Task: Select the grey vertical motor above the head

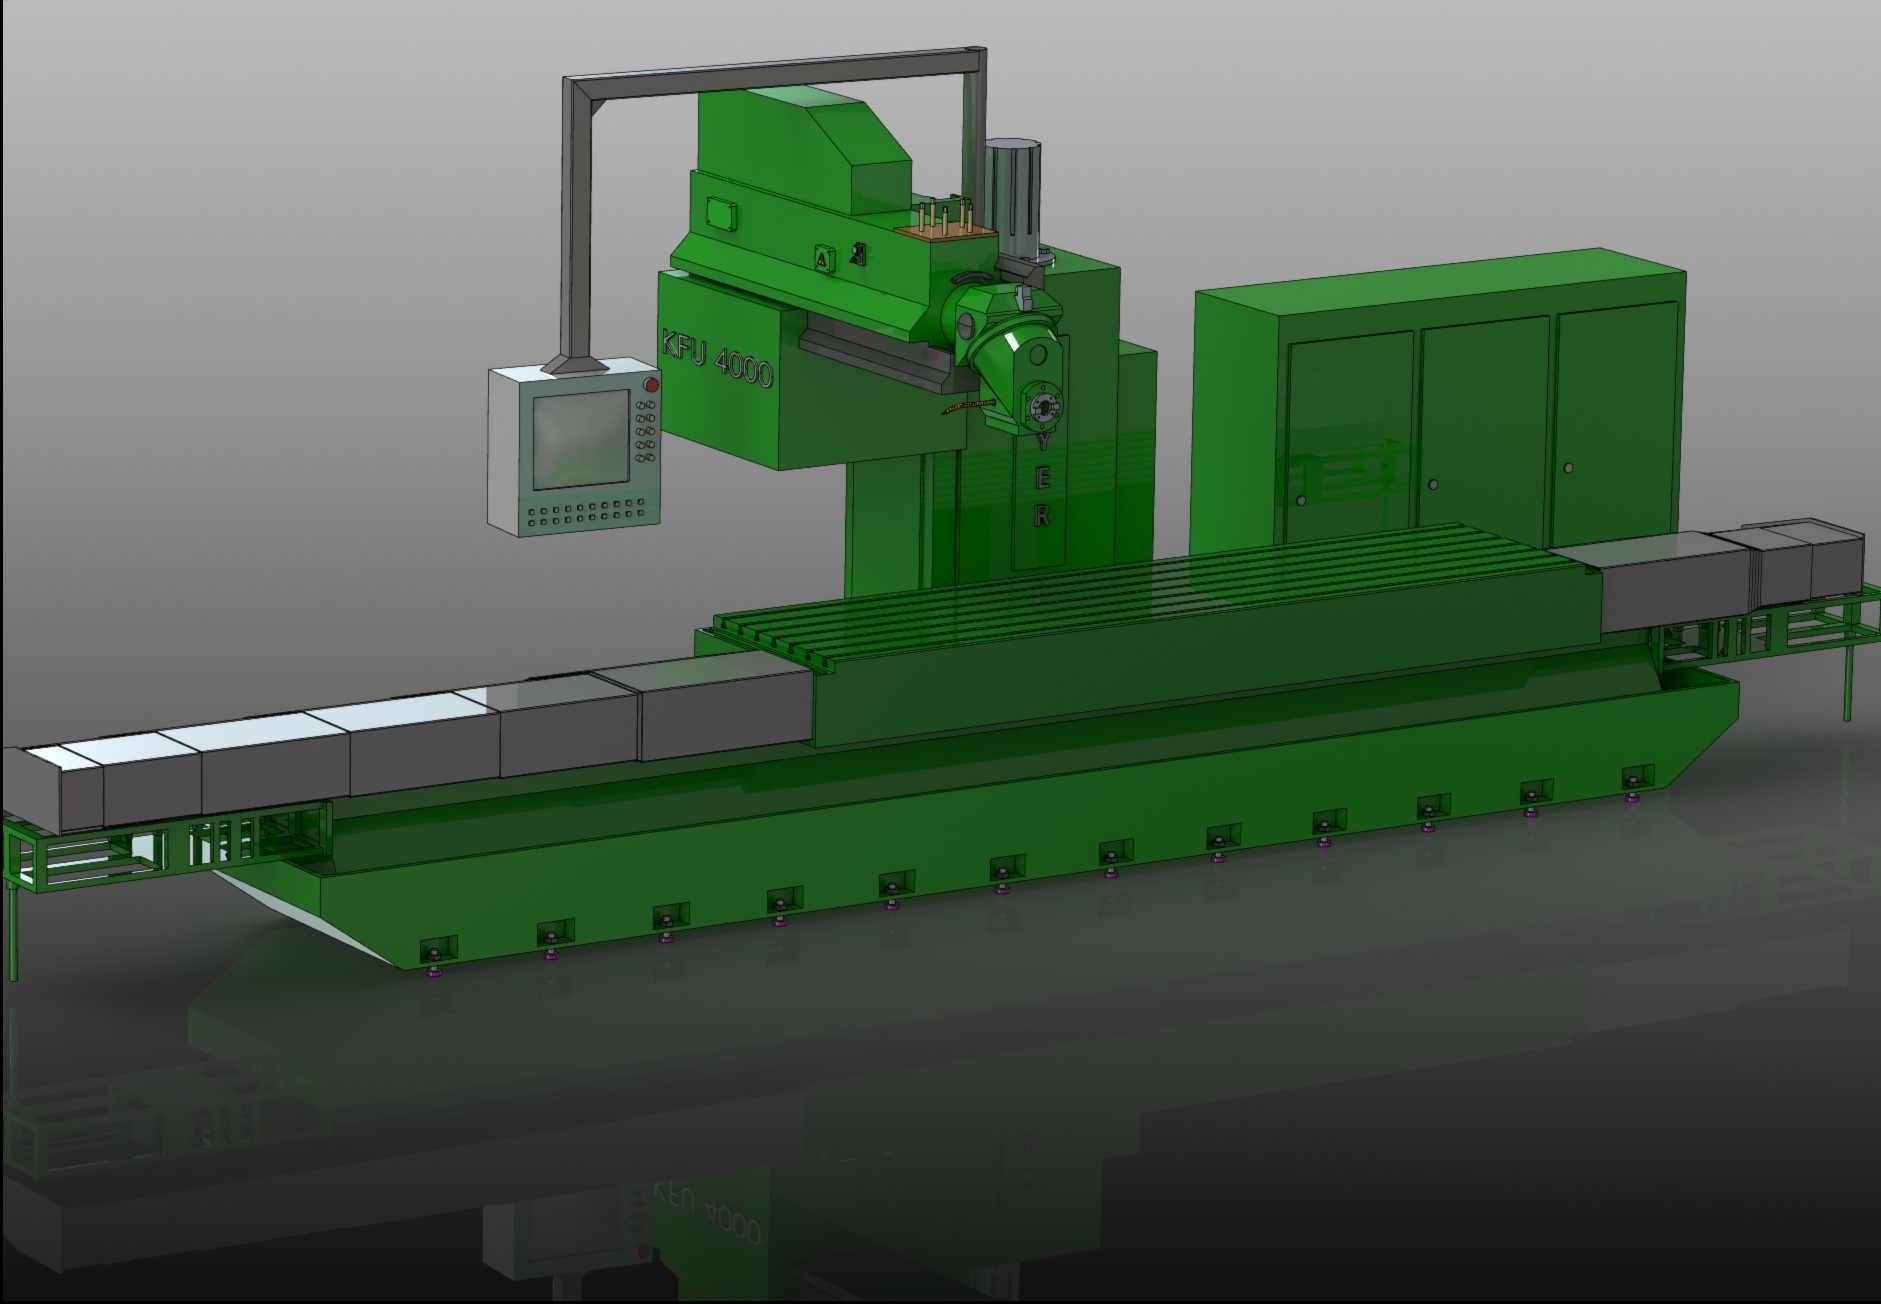Action: pyautogui.click(x=1015, y=201)
